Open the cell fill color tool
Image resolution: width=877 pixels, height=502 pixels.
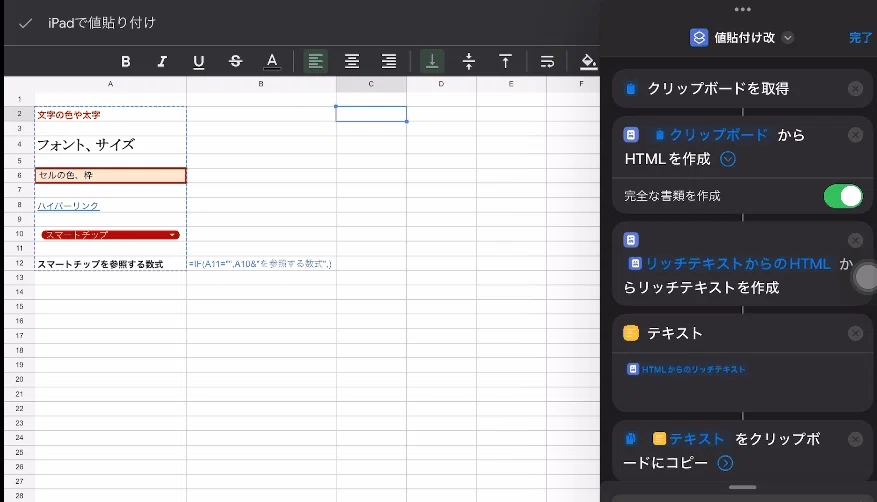pos(588,61)
